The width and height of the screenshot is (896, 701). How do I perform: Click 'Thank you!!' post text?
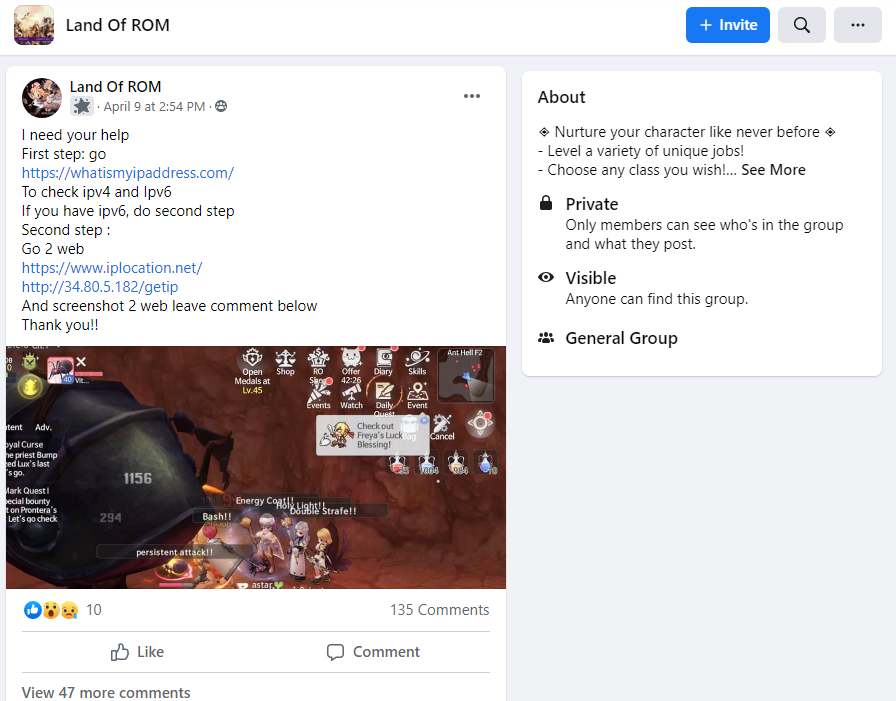pyautogui.click(x=60, y=325)
